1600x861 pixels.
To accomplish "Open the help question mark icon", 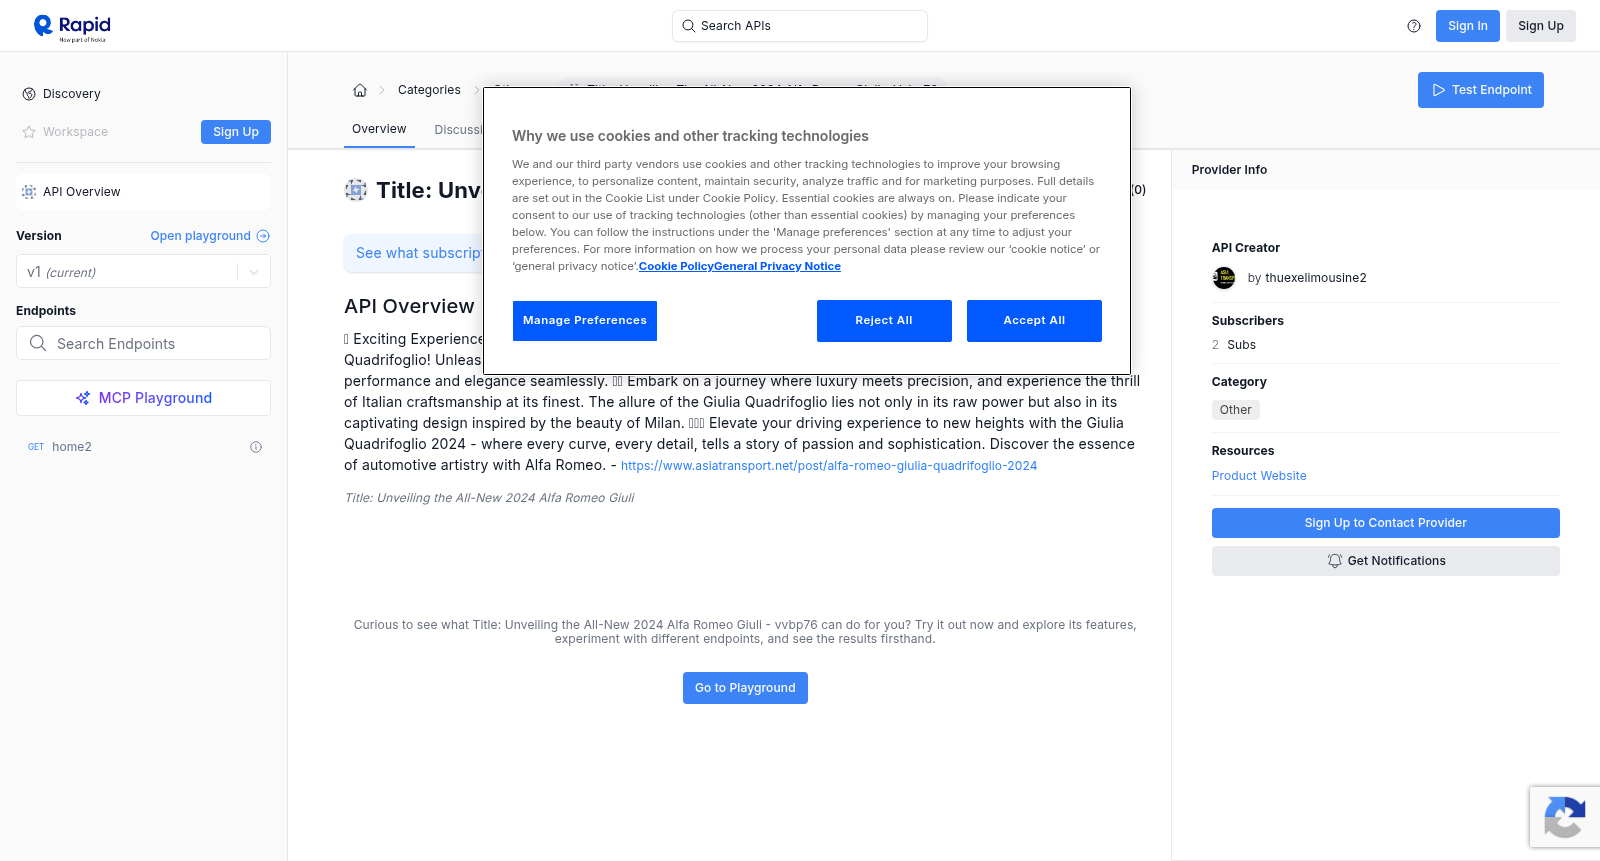I will coord(1414,26).
